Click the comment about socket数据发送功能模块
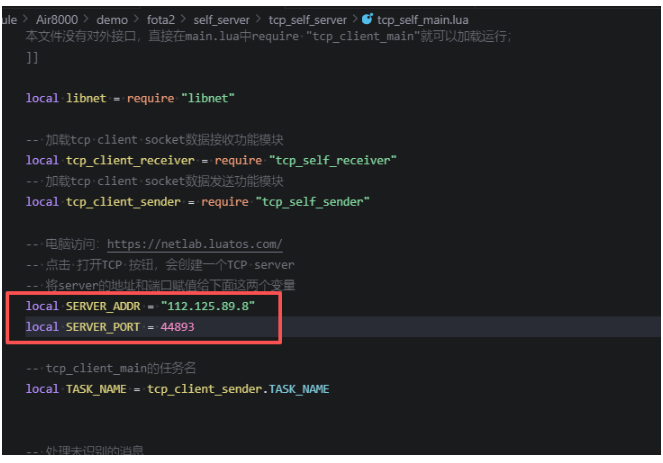This screenshot has width=663, height=463. click(154, 181)
